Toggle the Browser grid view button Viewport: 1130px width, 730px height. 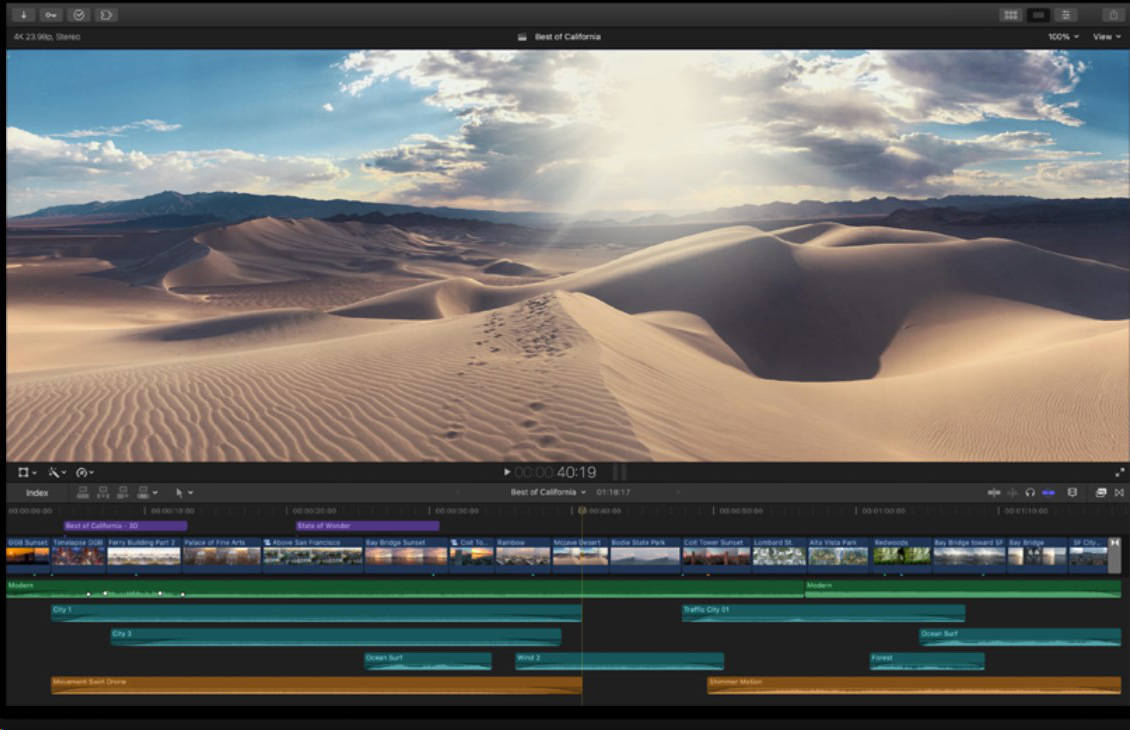click(x=1010, y=14)
